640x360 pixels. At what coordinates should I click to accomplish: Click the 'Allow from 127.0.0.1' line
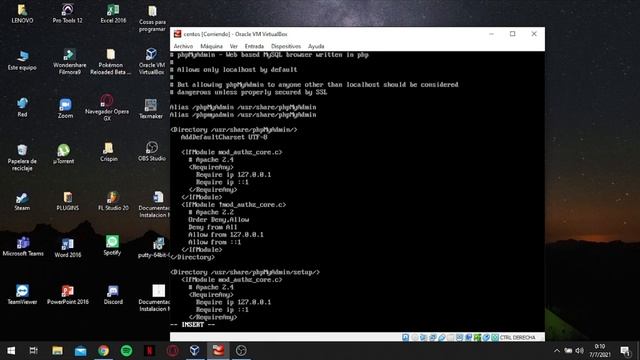[226, 235]
